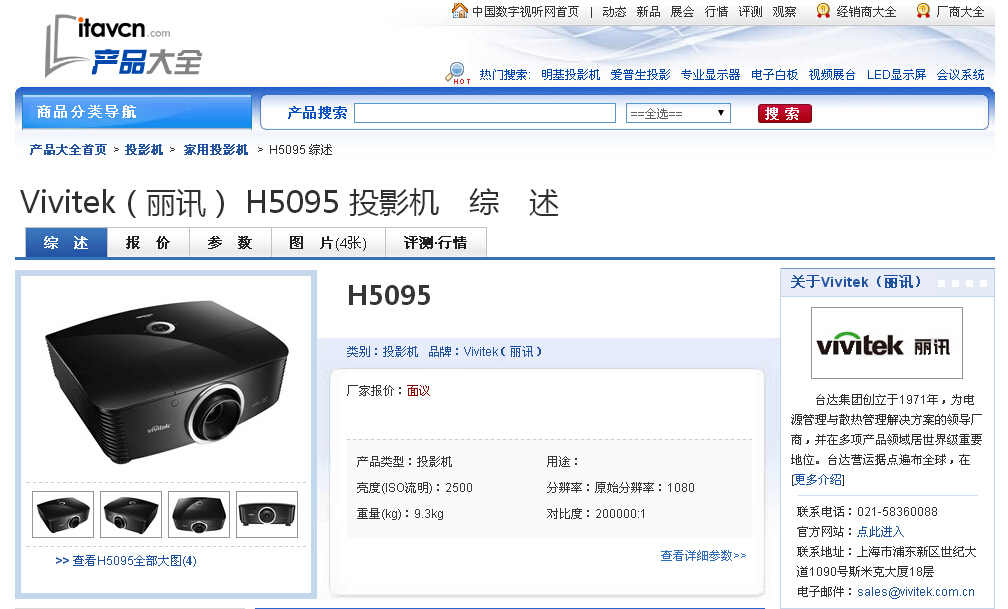Search hot keyword 明基投影机
1008x609 pixels.
(x=571, y=75)
